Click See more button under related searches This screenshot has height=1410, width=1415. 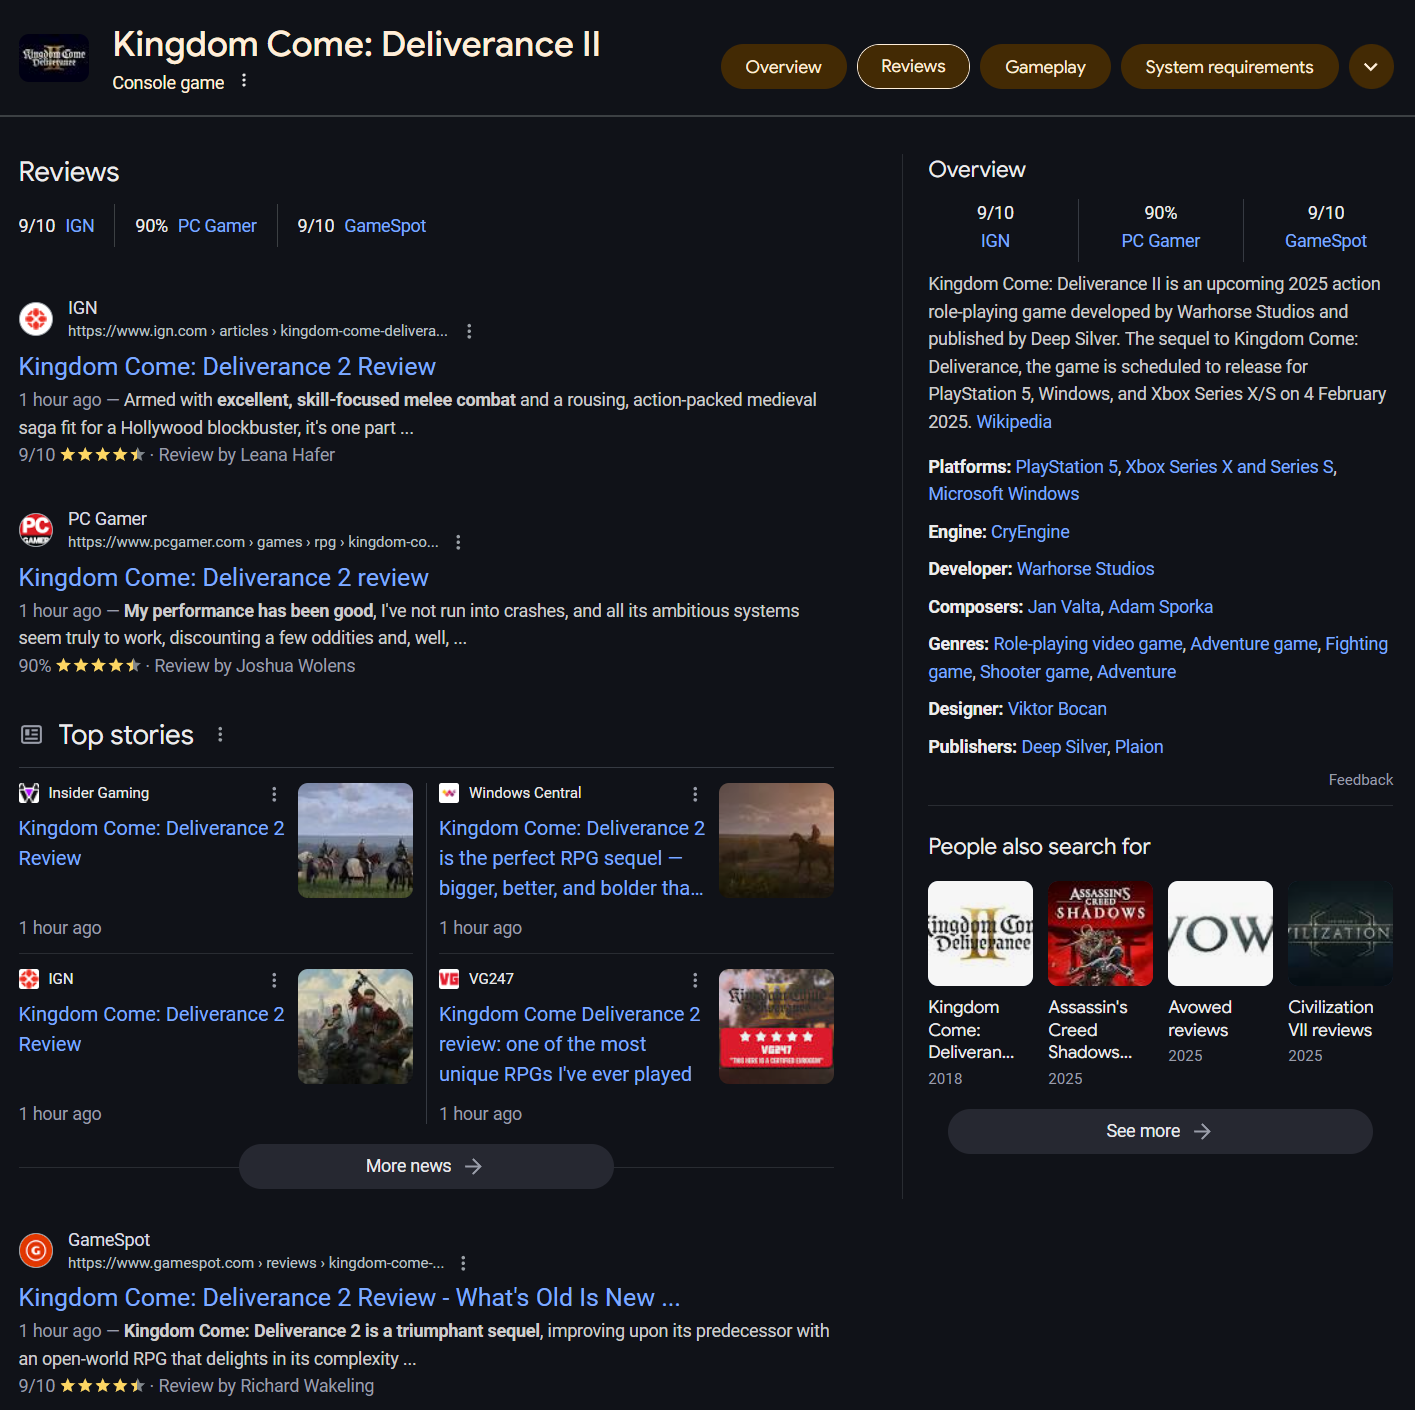(1160, 1131)
